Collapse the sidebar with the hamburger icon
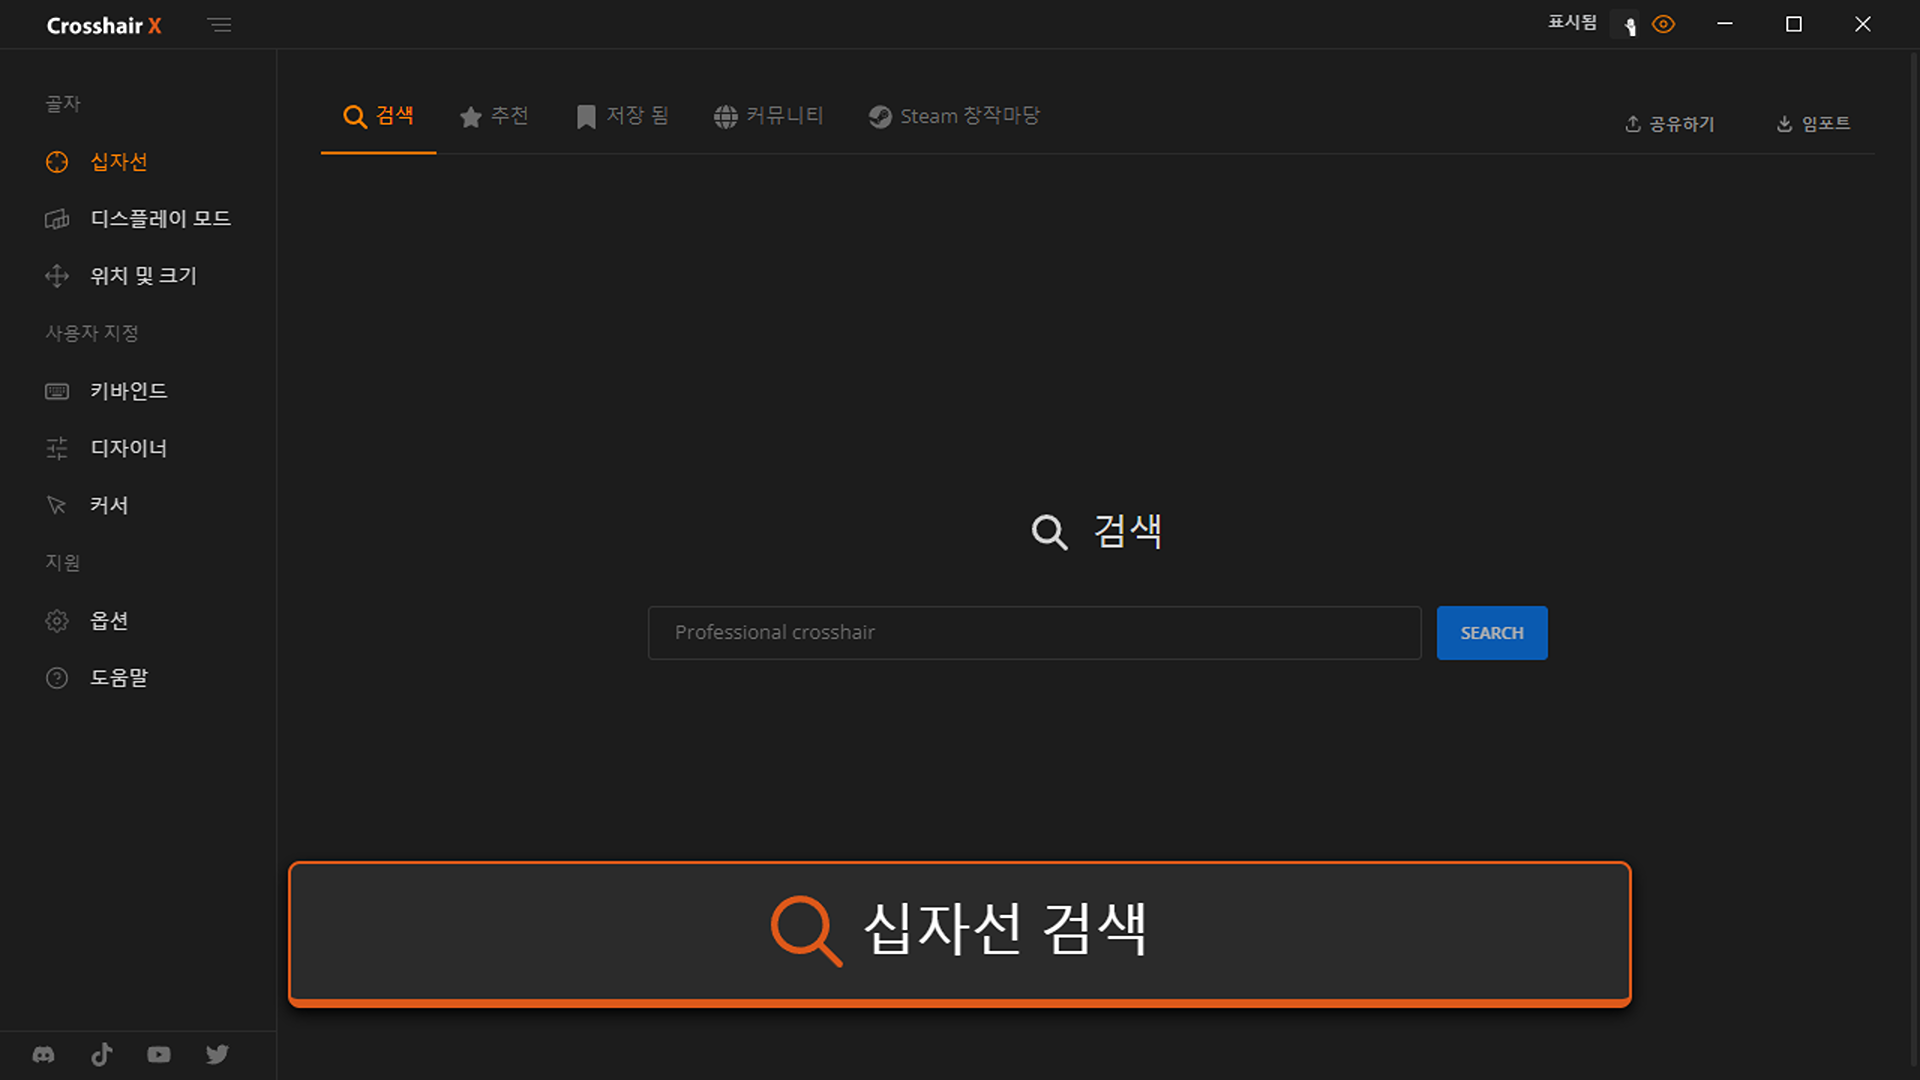 point(219,25)
